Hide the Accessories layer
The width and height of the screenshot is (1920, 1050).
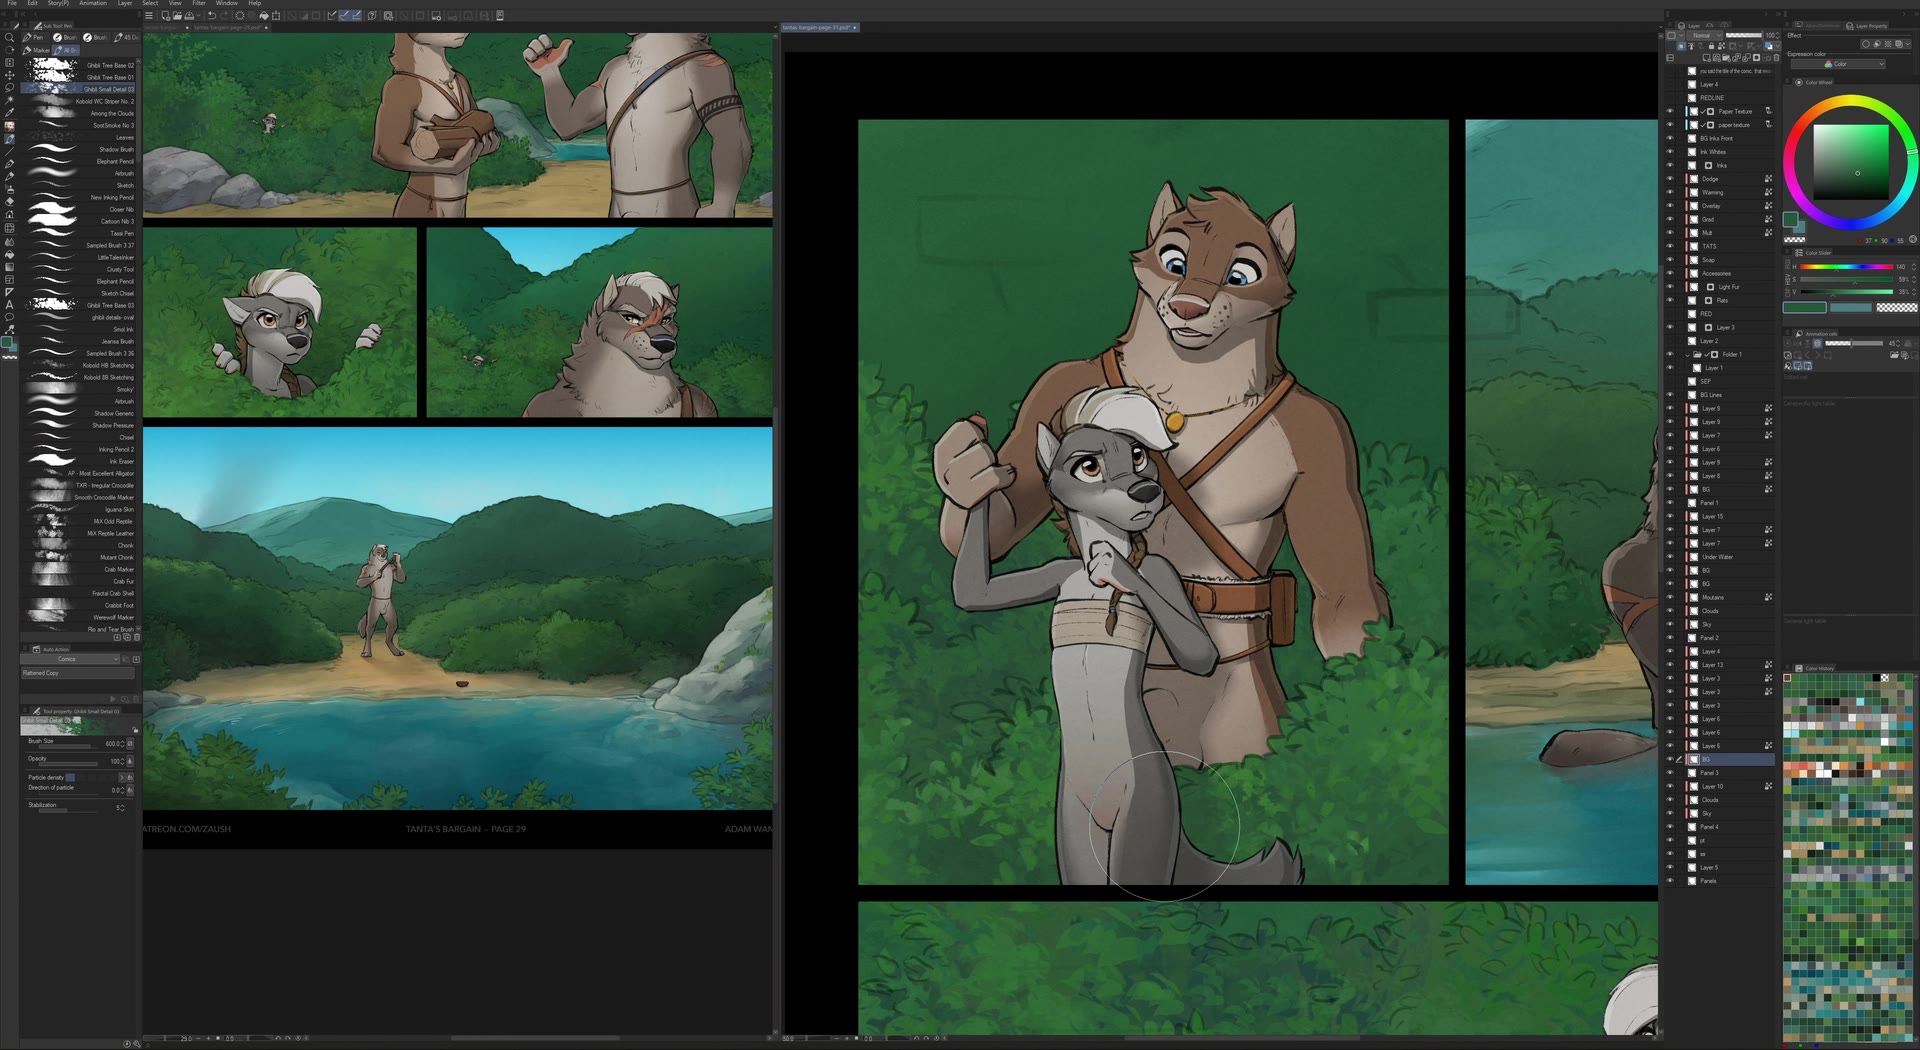[x=1669, y=273]
